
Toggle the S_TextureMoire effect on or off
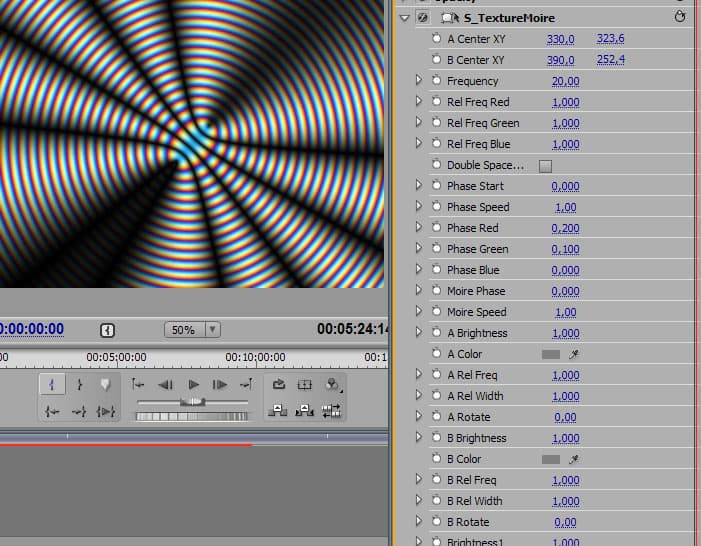pyautogui.click(x=422, y=17)
